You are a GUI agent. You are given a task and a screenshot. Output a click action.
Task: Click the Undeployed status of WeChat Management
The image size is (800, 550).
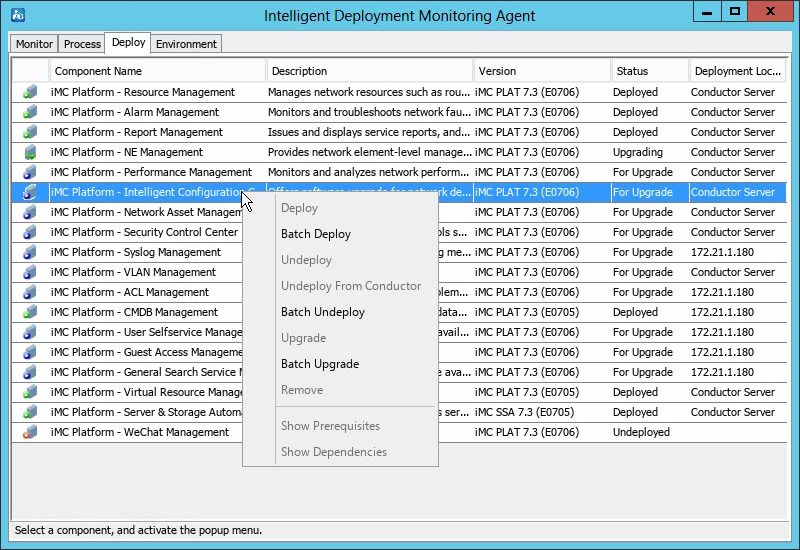[x=641, y=432]
